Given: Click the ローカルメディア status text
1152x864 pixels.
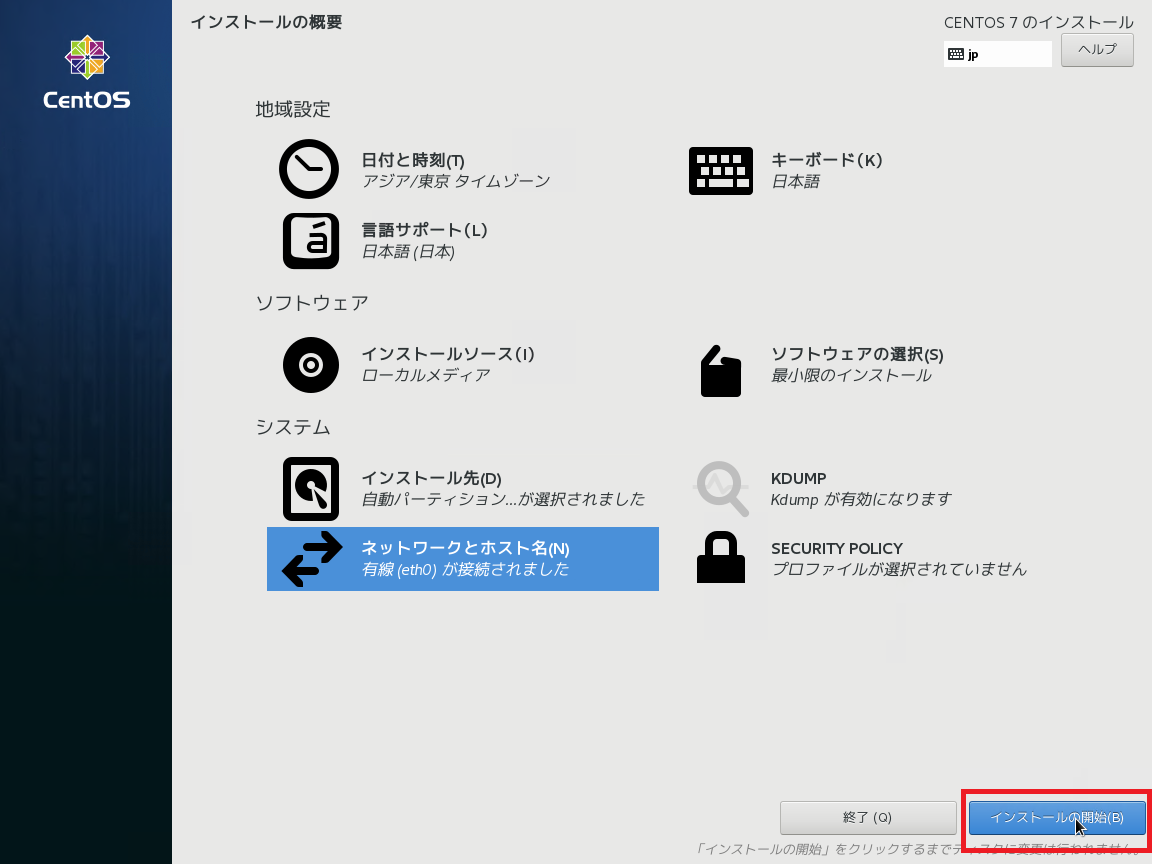Looking at the screenshot, I should tap(425, 375).
